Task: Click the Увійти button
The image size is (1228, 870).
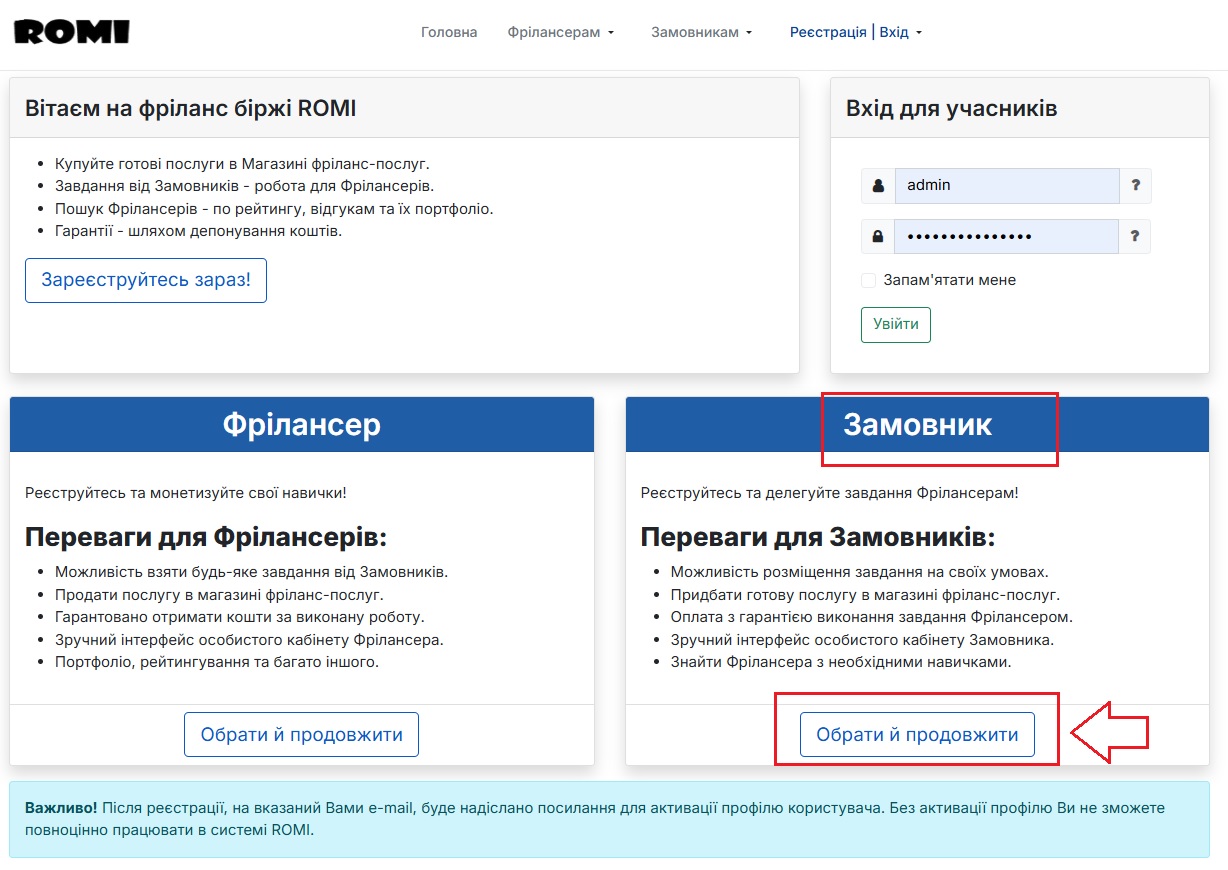Action: pyautogui.click(x=895, y=324)
